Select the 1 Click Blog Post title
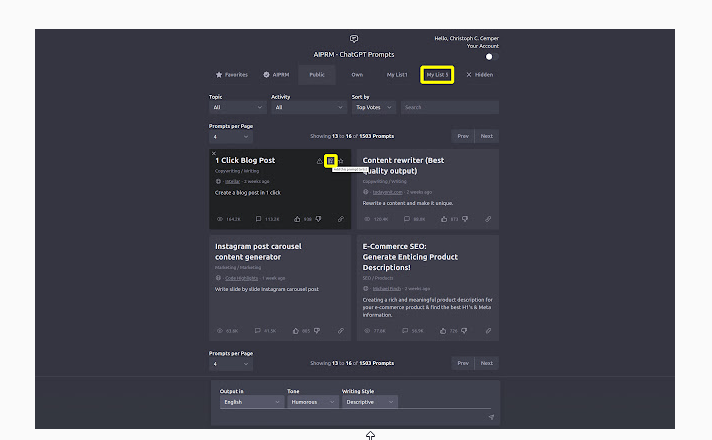Image resolution: width=712 pixels, height=440 pixels. [x=245, y=160]
